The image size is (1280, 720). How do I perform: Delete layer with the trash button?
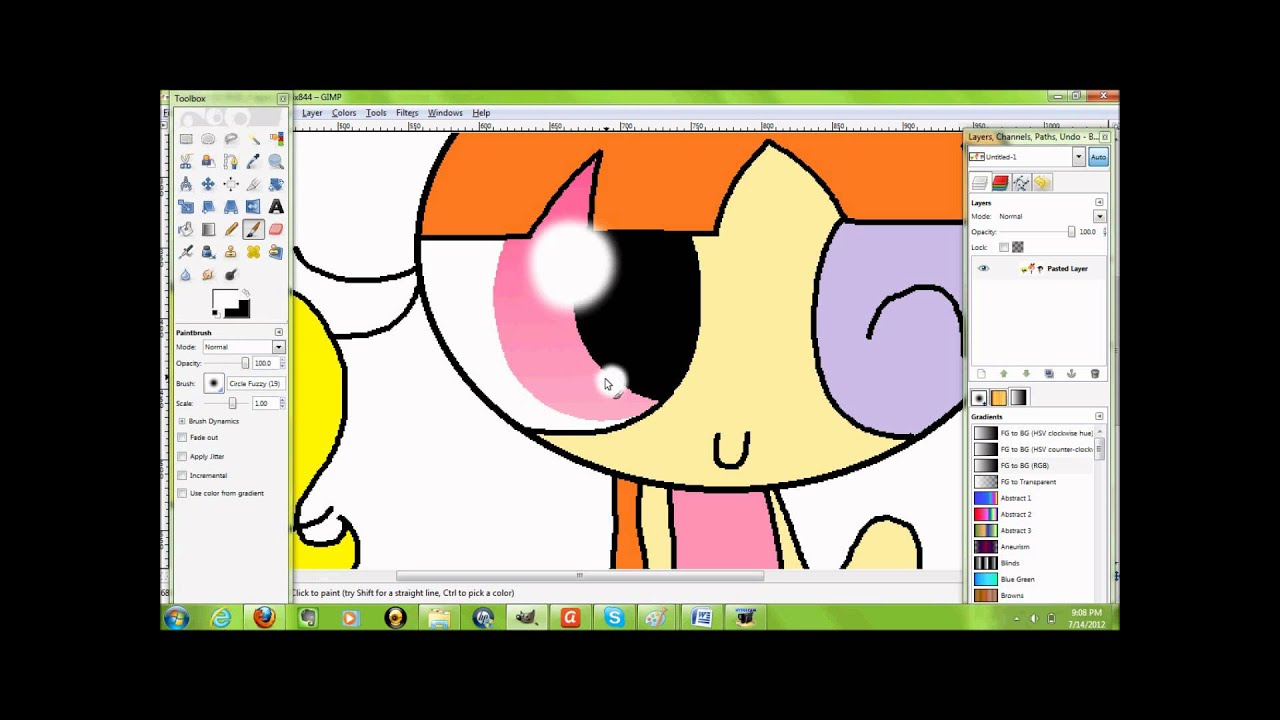tap(1095, 374)
